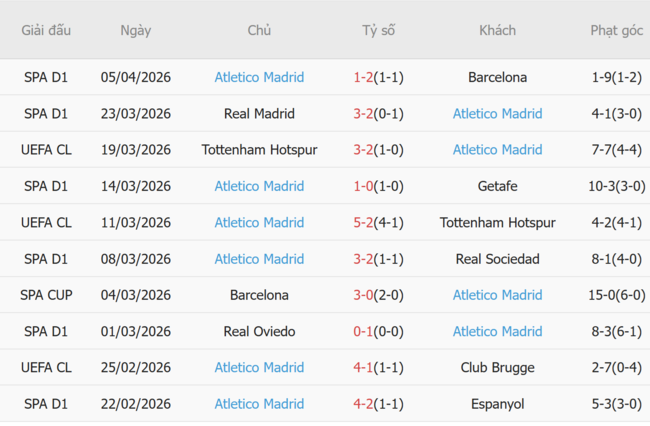Click Atletico Madrid in the Getafe match row
This screenshot has height=426, width=650.
coord(259,186)
